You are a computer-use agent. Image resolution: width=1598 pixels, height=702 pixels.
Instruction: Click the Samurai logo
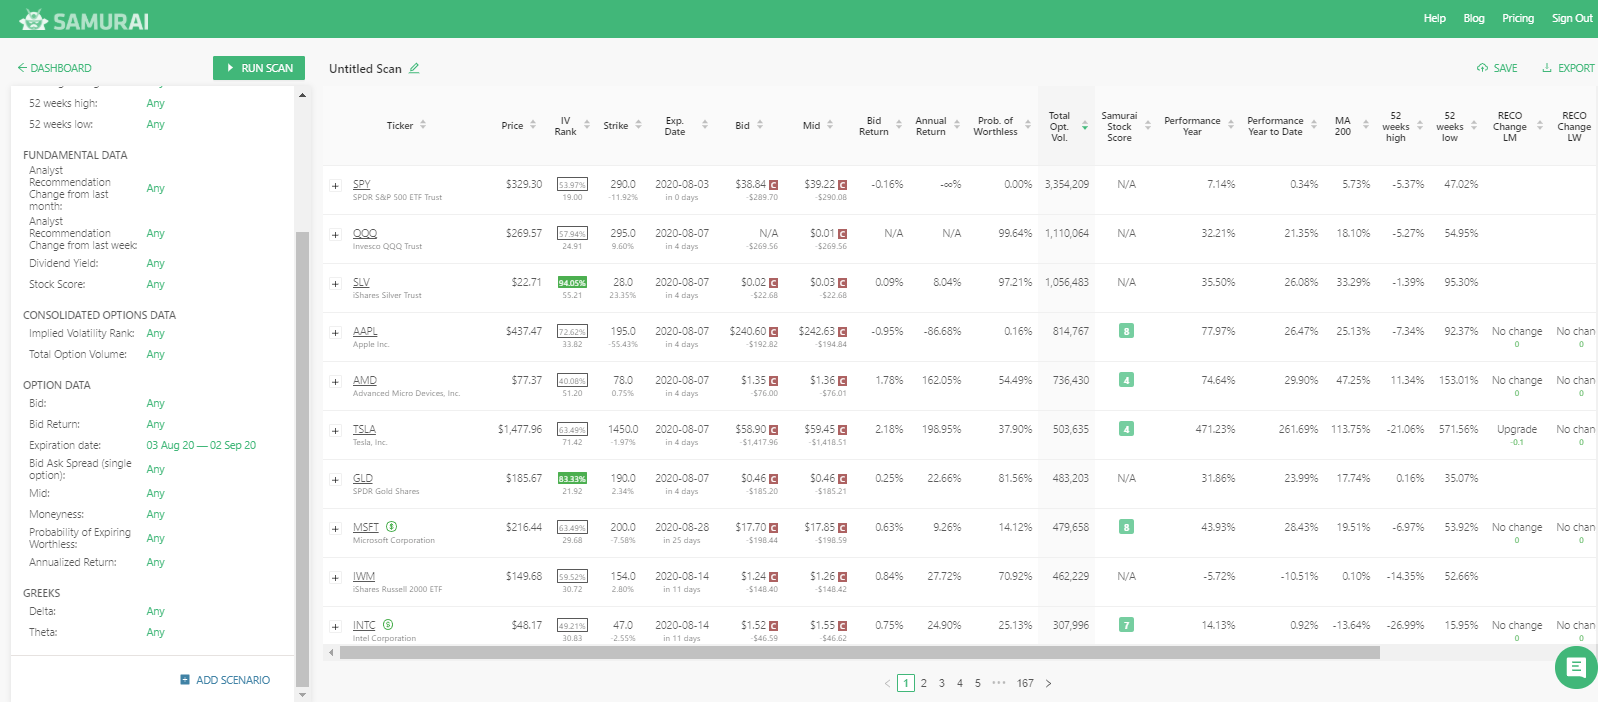[83, 20]
